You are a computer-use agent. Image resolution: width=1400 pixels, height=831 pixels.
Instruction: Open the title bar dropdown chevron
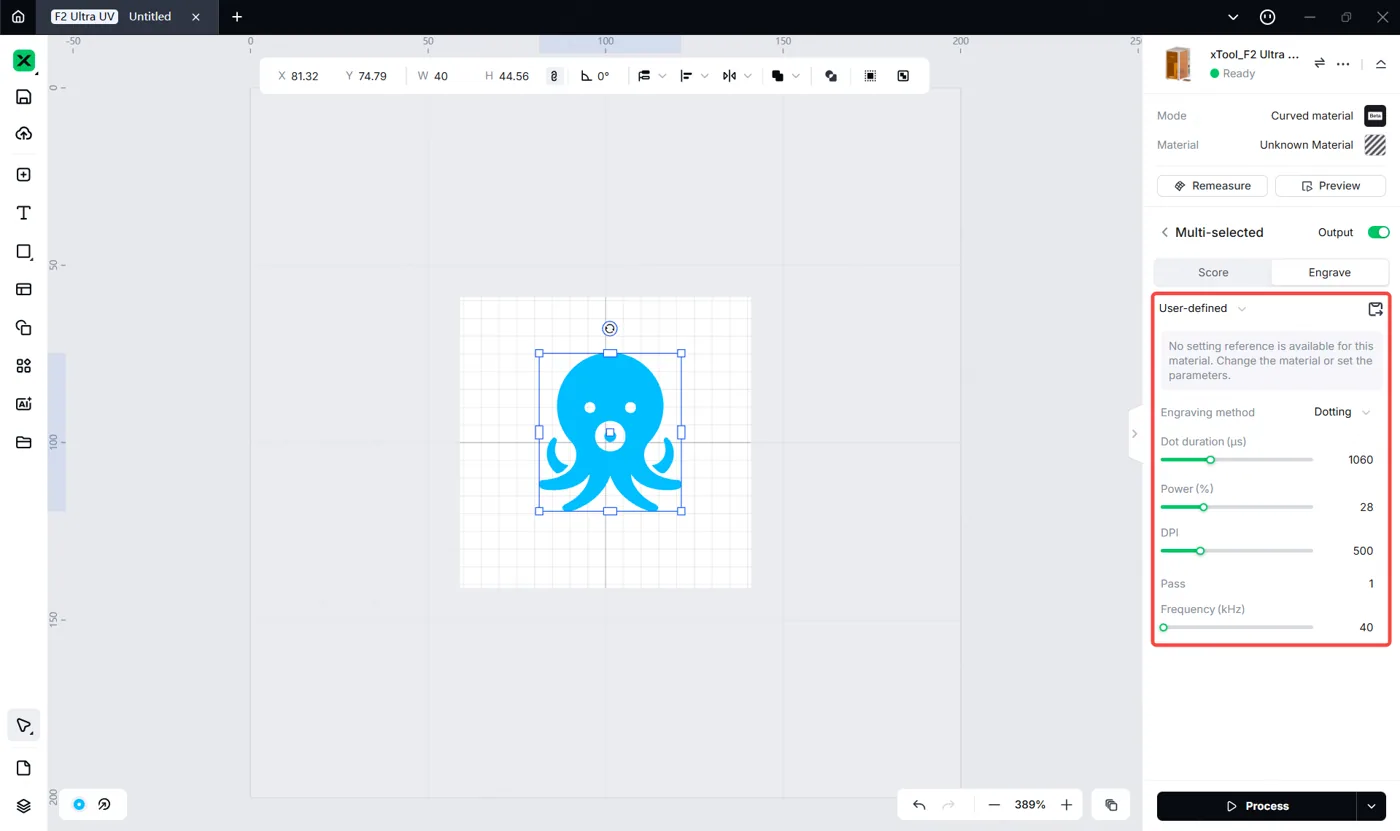coord(1233,17)
